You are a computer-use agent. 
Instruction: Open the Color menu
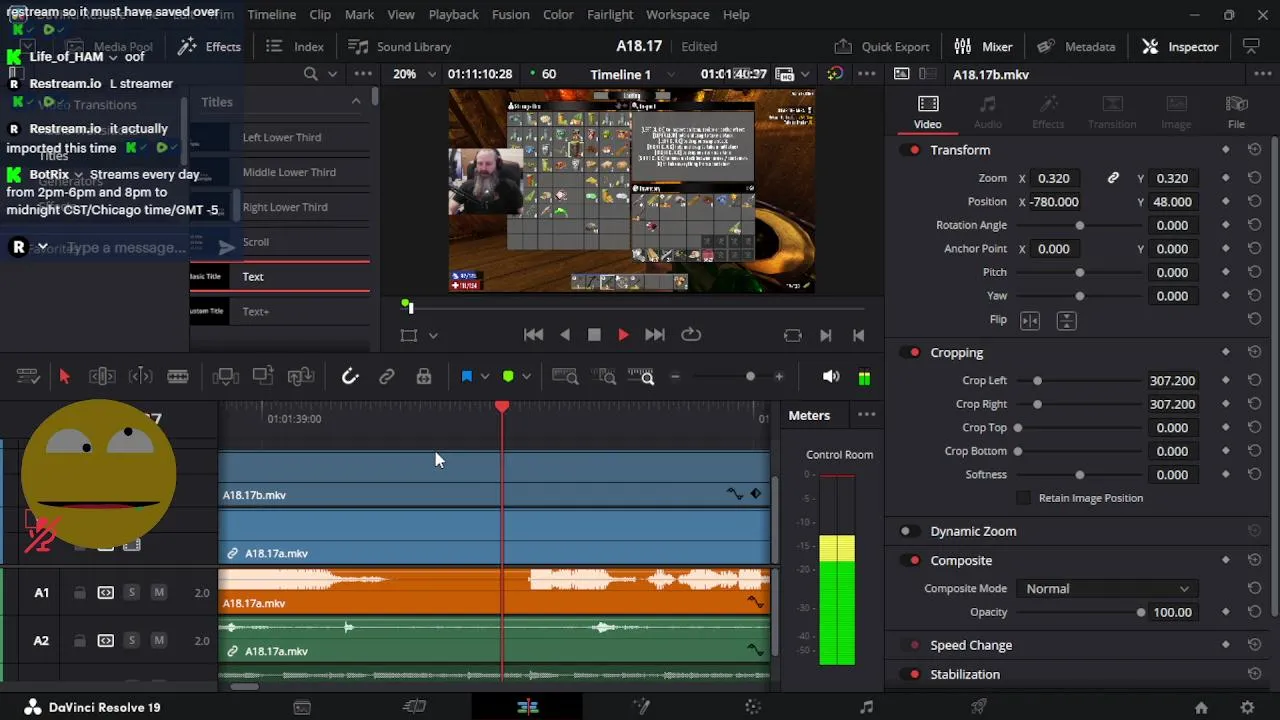click(558, 14)
